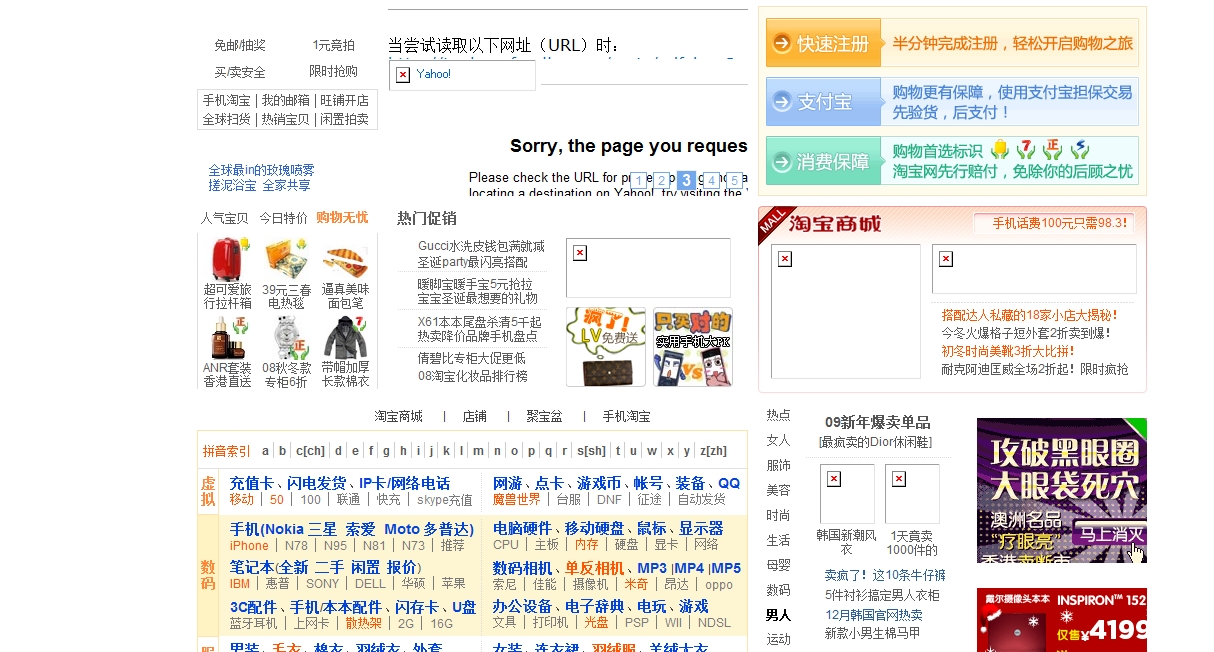Click 马上消灭 in the eye ad
The height and width of the screenshot is (652, 1214).
[x=1108, y=535]
